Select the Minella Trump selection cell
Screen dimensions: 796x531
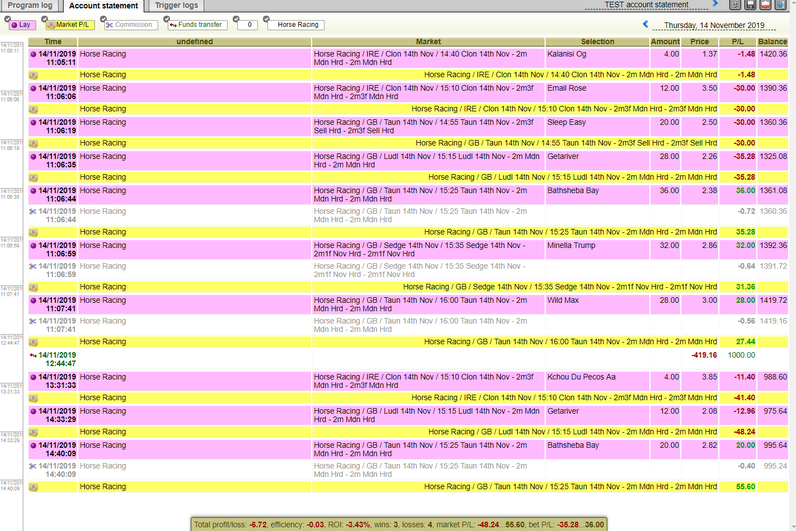[x=598, y=249]
